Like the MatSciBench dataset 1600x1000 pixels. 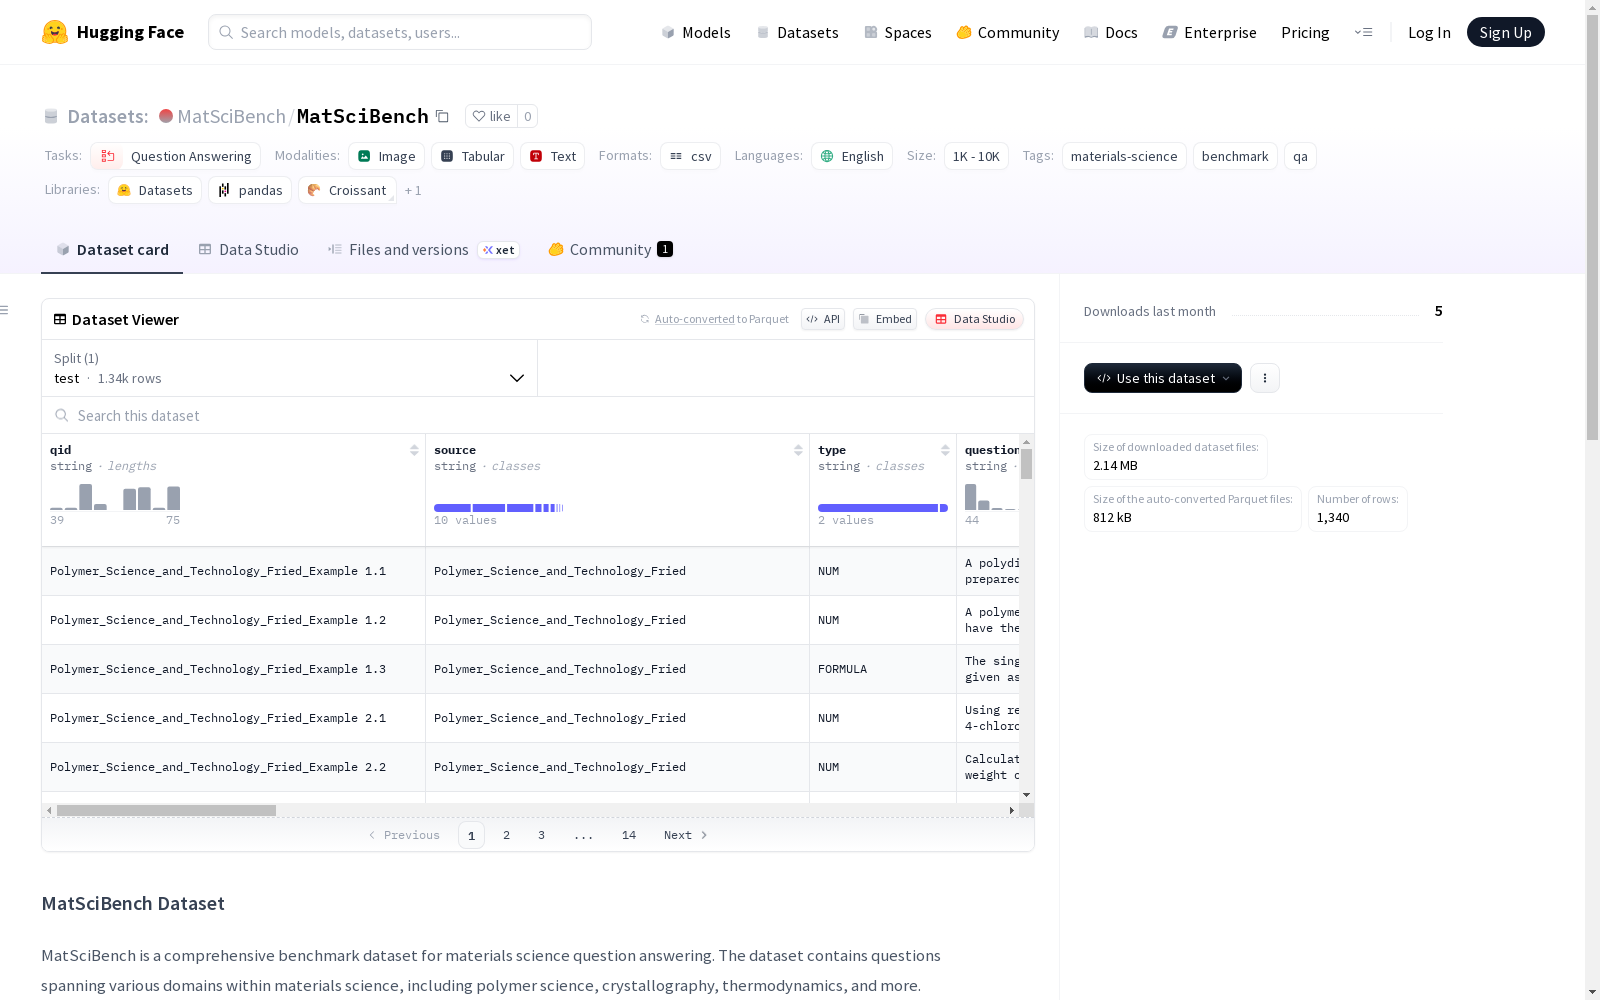(x=491, y=116)
